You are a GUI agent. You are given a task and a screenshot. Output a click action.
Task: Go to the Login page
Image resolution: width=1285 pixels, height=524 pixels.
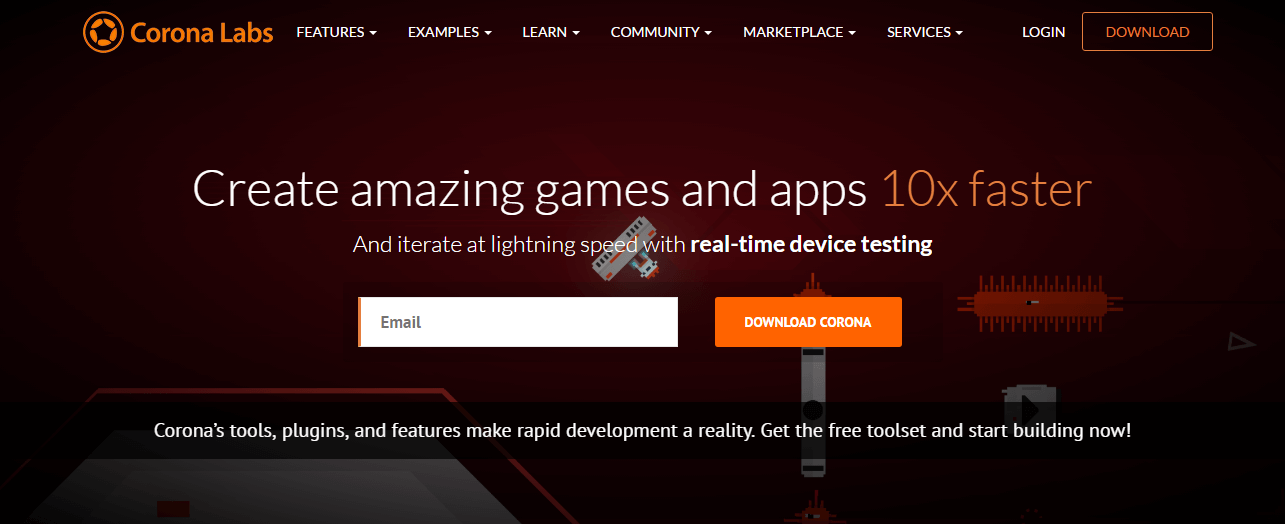pyautogui.click(x=1043, y=32)
